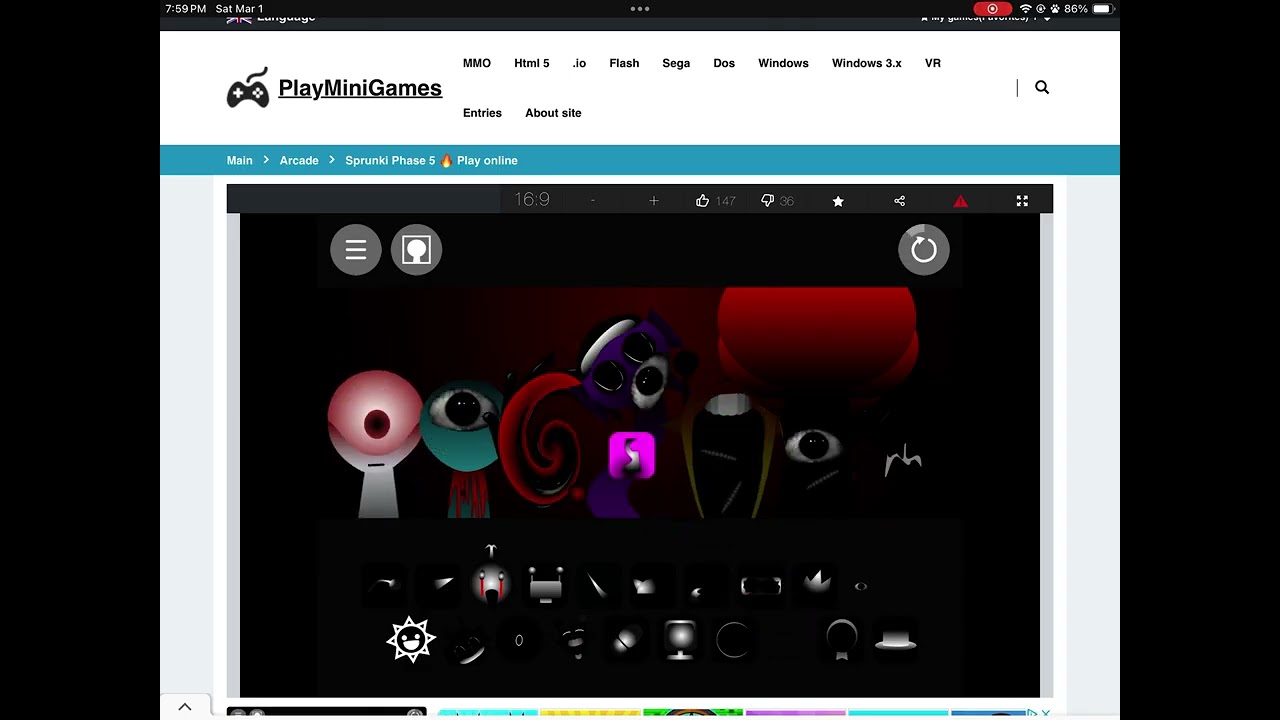Image resolution: width=1280 pixels, height=720 pixels.
Task: Pick the diagonal slash blade sound icon
Action: pos(597,585)
